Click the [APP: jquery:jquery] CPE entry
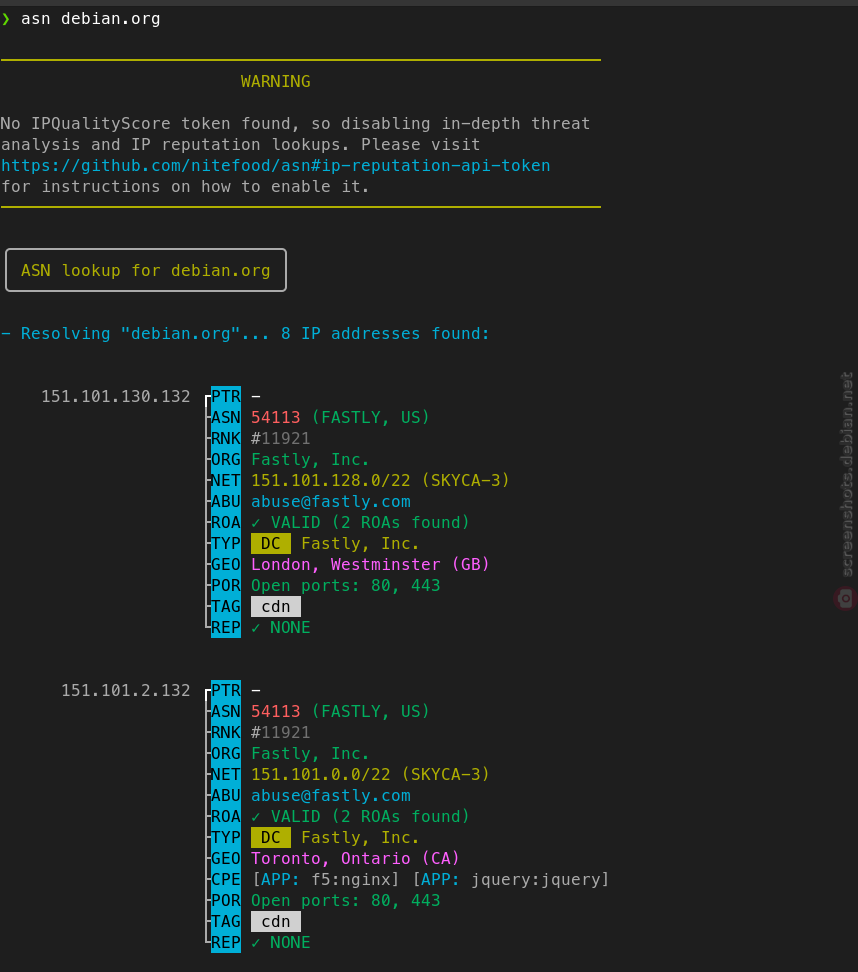 coord(510,880)
